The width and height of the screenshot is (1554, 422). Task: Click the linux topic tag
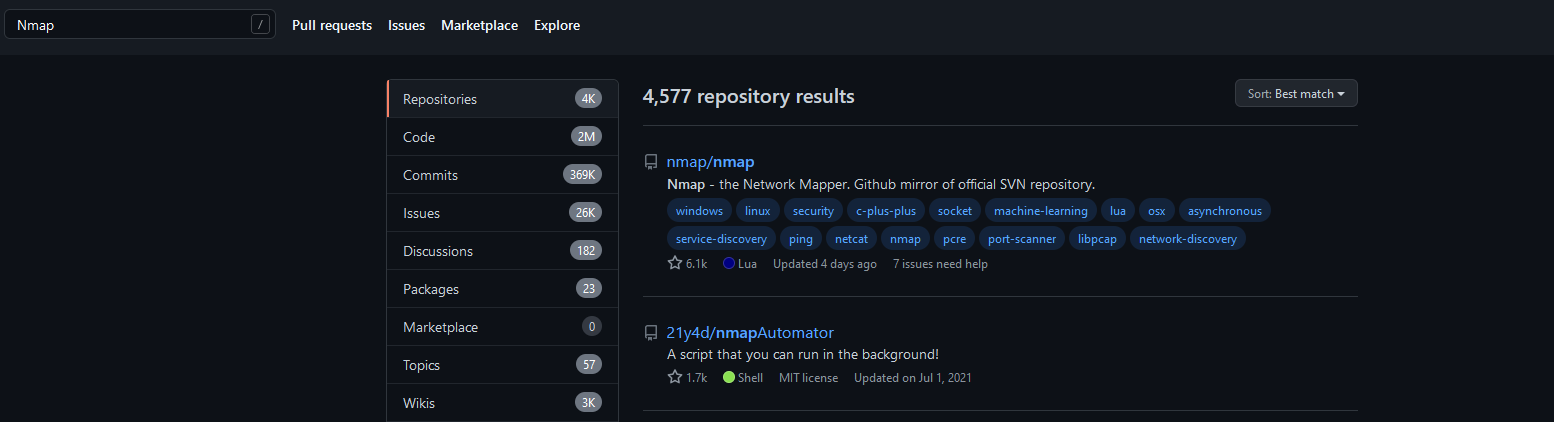pos(758,211)
